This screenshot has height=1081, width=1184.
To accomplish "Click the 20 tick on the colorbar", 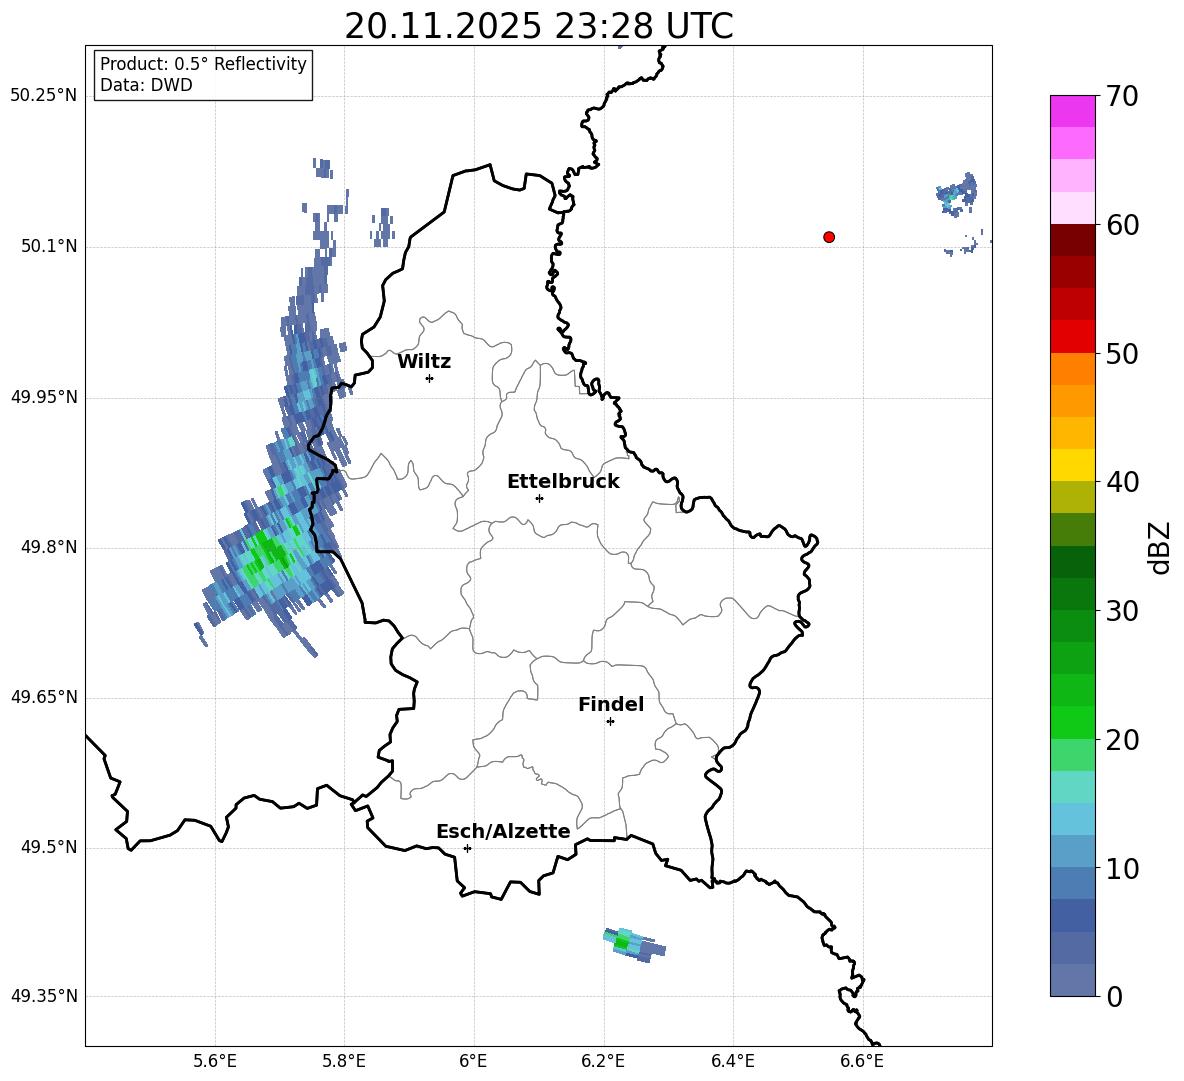I will click(1122, 740).
